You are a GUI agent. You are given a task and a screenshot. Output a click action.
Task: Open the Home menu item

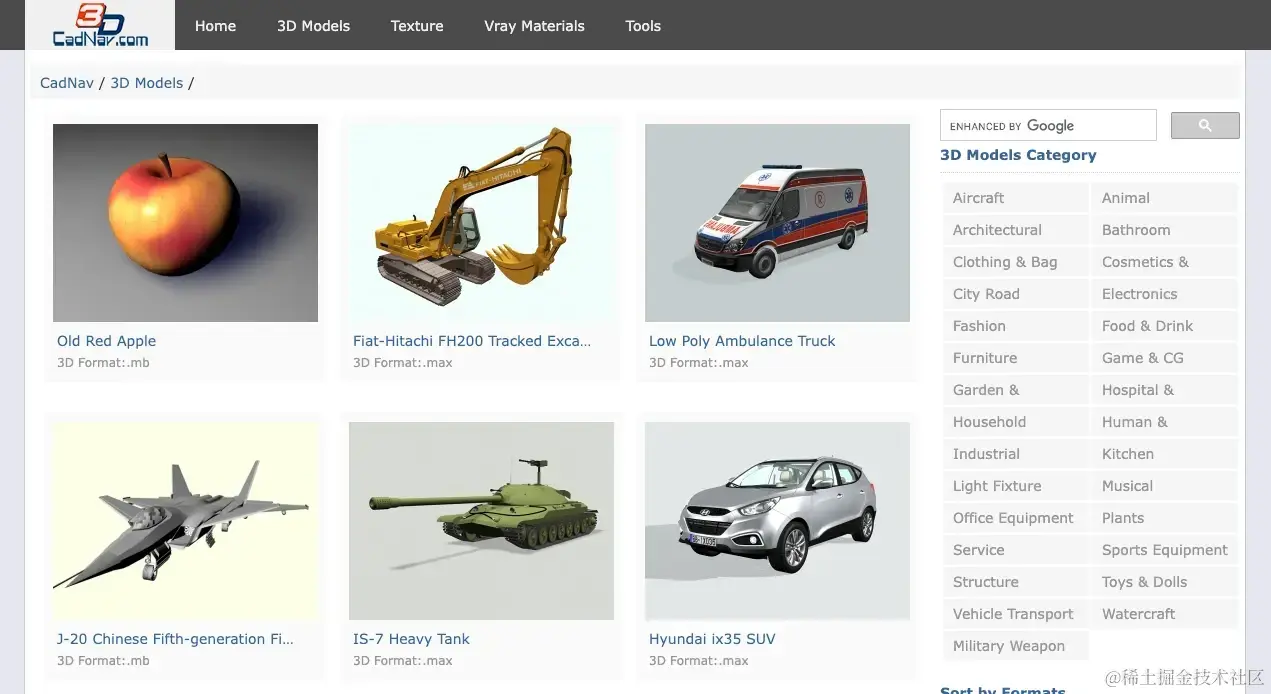pyautogui.click(x=215, y=26)
